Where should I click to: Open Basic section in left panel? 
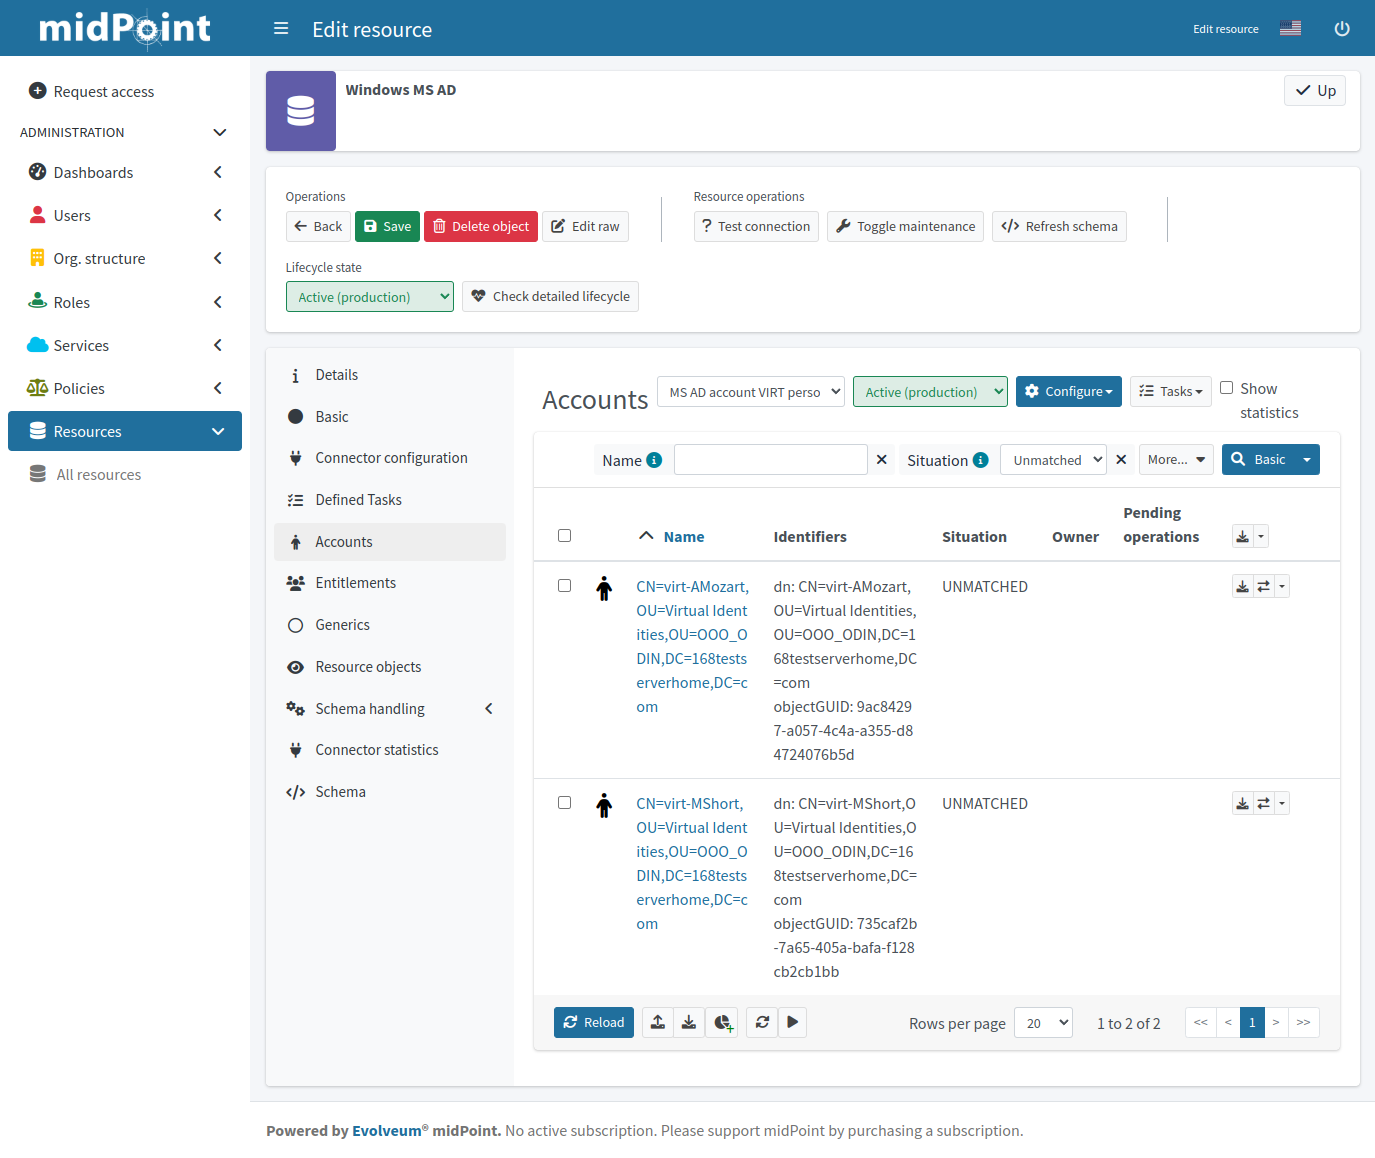(x=390, y=417)
